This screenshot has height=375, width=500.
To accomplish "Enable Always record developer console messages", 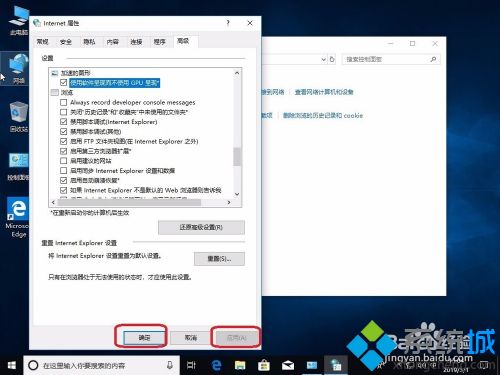I will coord(64,102).
